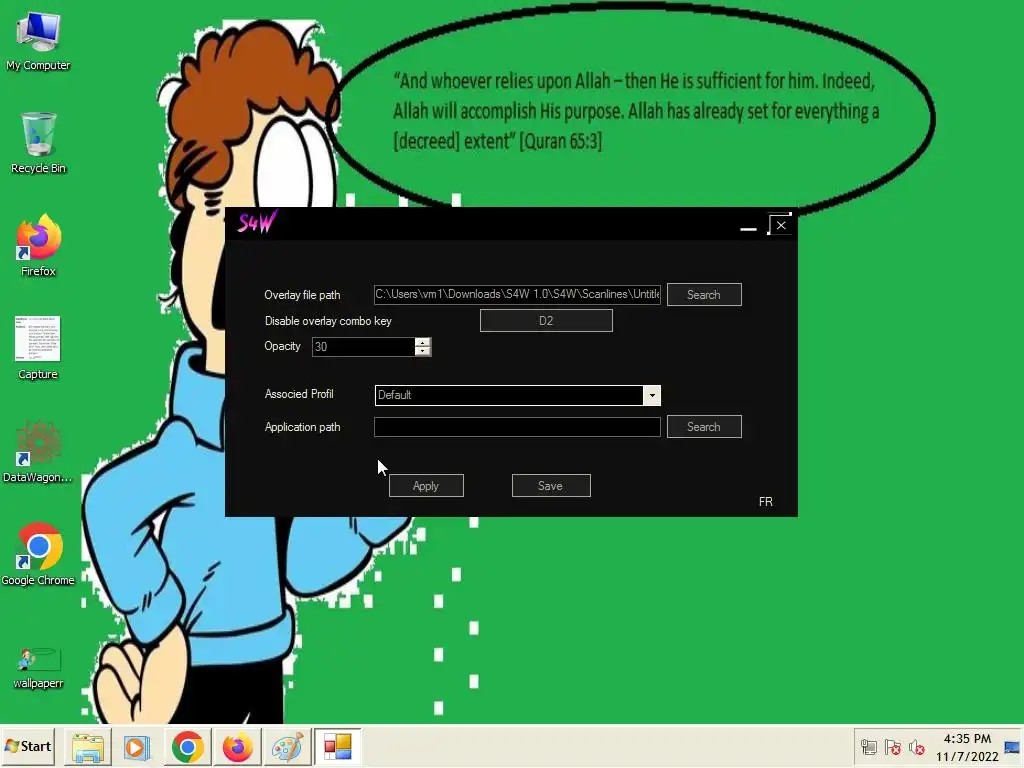Open the Capture file on desktop
Screen dimensions: 1024x768
click(38, 348)
